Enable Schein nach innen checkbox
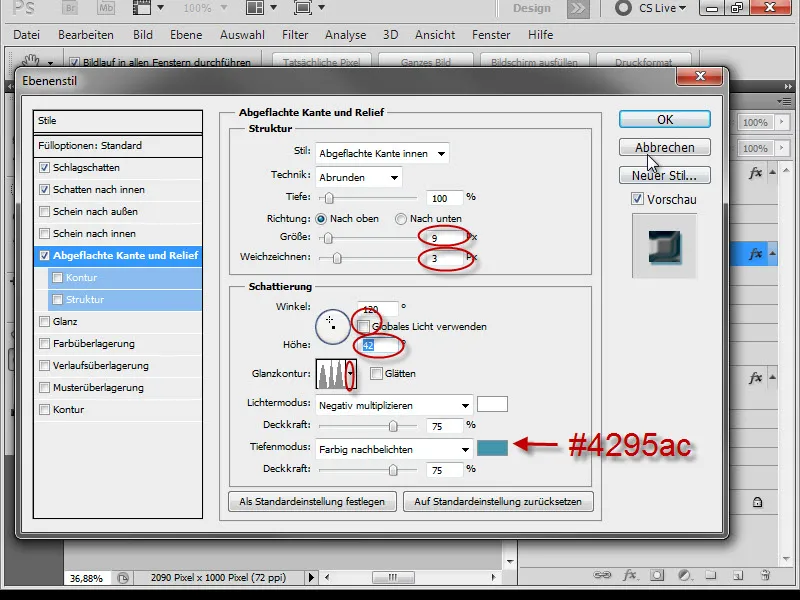The height and width of the screenshot is (600, 800). [x=44, y=233]
